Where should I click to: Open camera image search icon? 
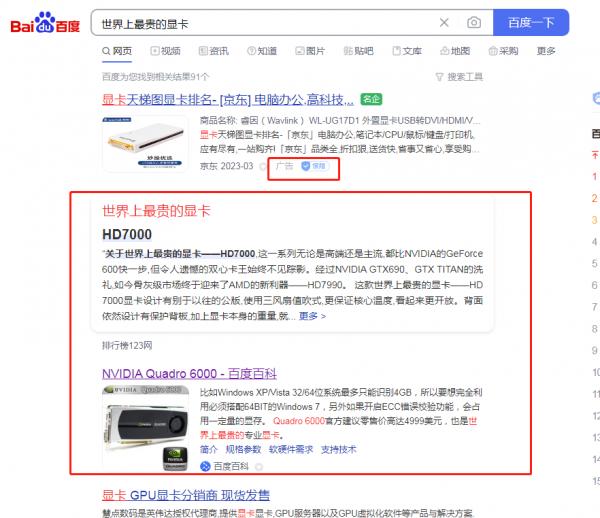tap(474, 23)
